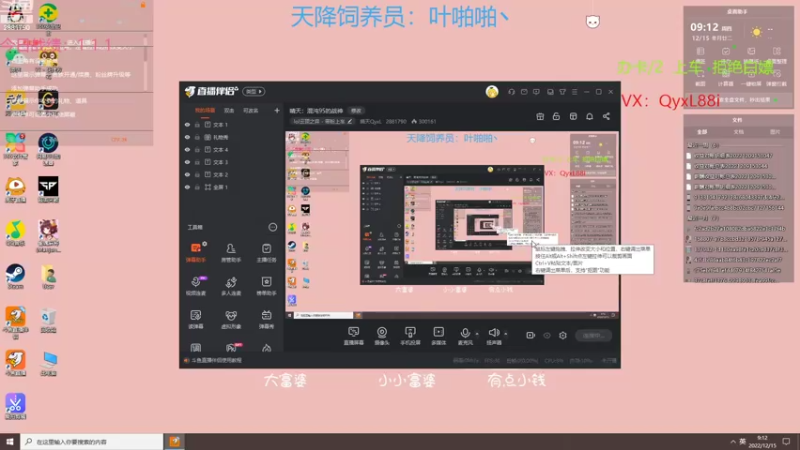
Task: Toggle visibility of 文本 1 source
Action: [187, 124]
